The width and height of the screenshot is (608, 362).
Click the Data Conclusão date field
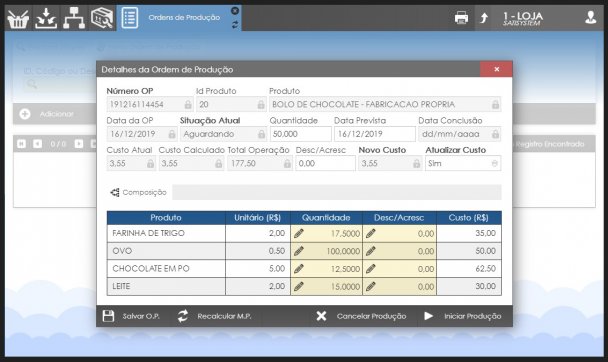pyautogui.click(x=459, y=134)
